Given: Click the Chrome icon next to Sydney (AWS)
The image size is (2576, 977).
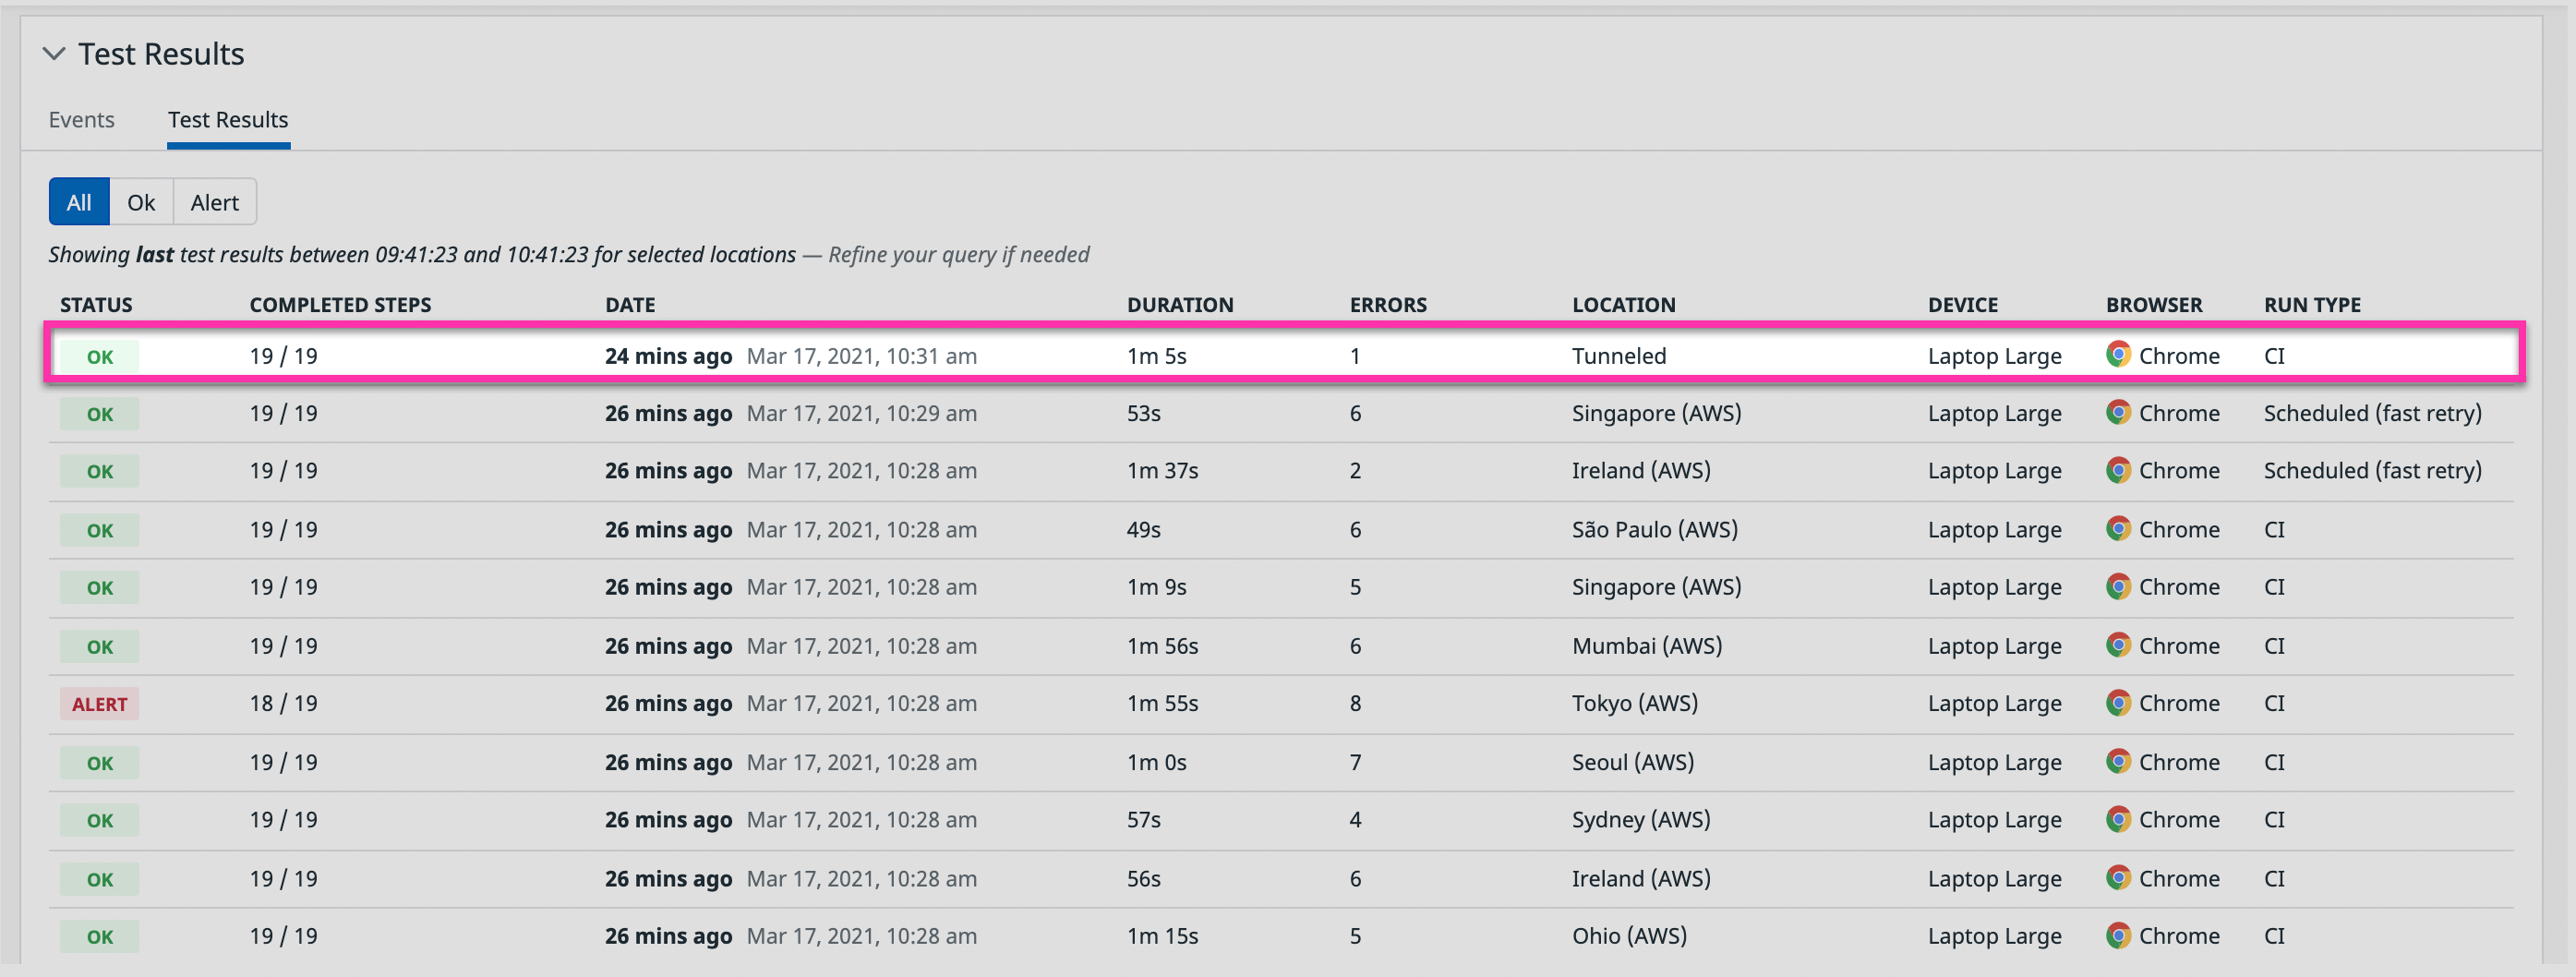Looking at the screenshot, I should pos(2118,819).
